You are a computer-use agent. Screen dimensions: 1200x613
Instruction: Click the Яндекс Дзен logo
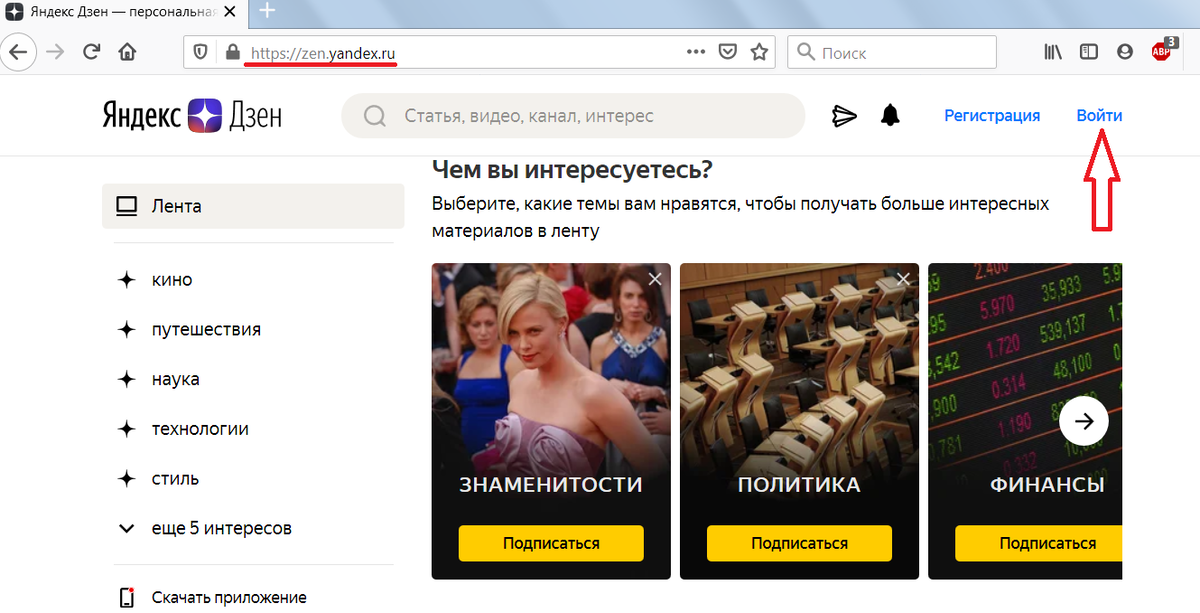point(192,115)
